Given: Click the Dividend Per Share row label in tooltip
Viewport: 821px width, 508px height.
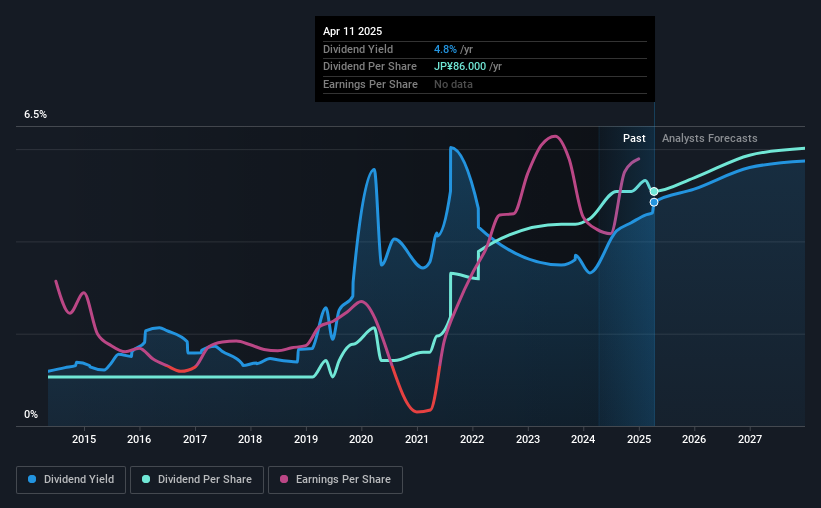Looking at the screenshot, I should coord(370,67).
